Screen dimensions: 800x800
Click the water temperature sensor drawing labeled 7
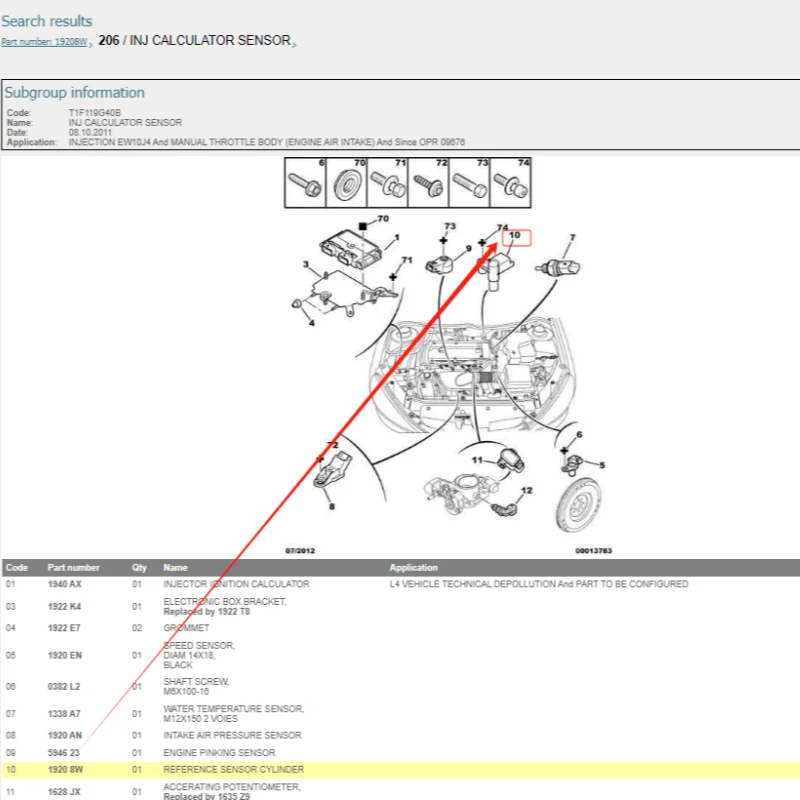click(x=558, y=267)
